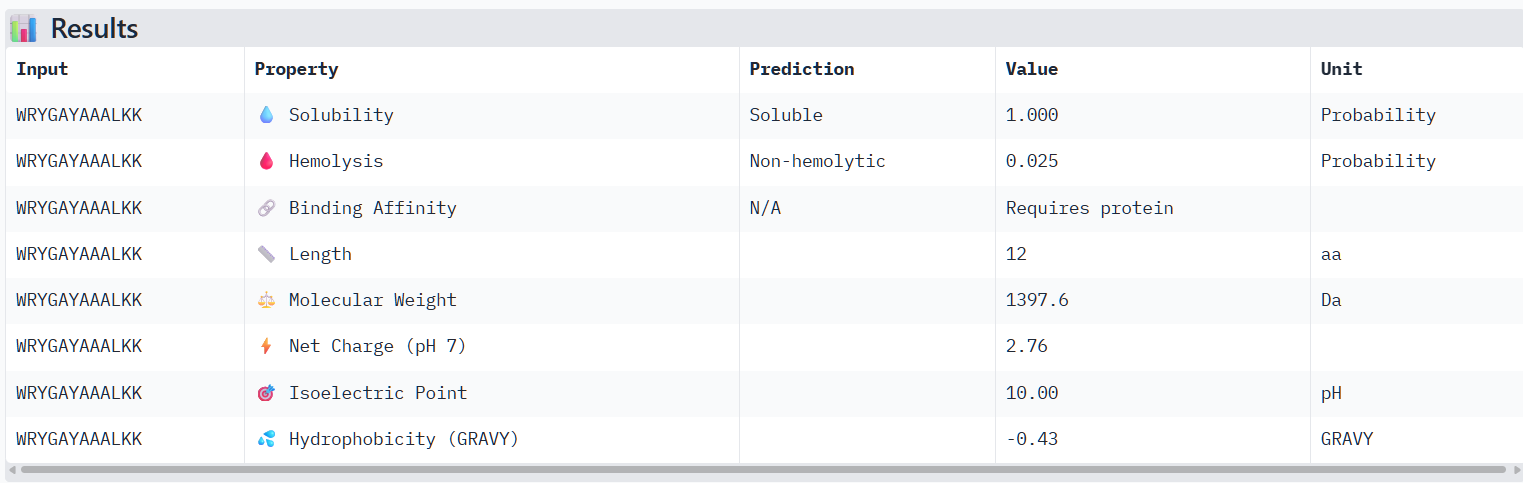The image size is (1523, 483).
Task: Select the Non-hemolytic prediction cell
Action: [817, 161]
